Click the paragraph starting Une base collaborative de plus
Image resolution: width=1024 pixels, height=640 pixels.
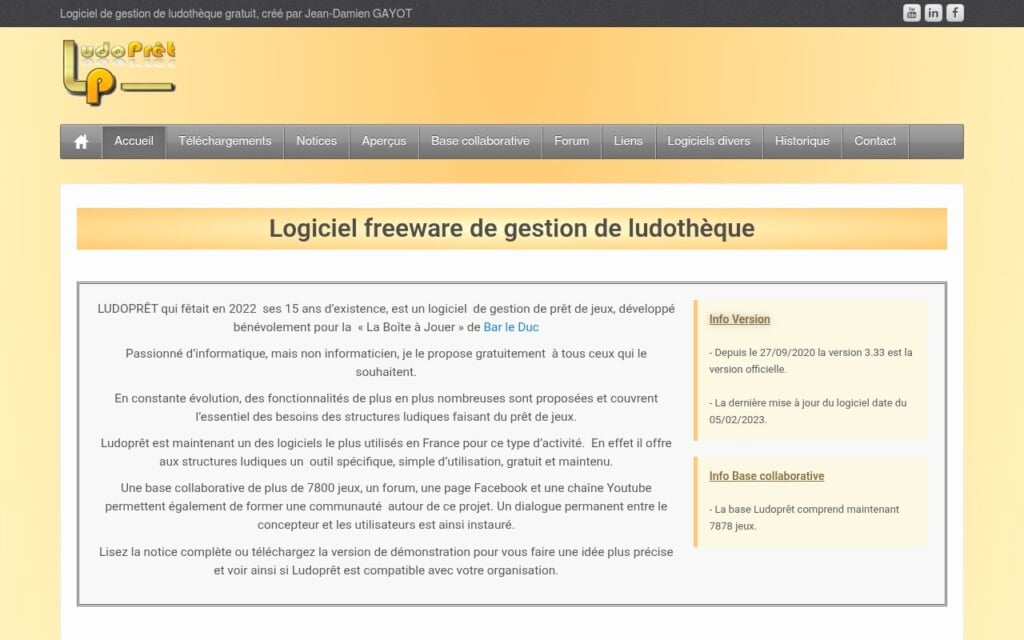(386, 506)
